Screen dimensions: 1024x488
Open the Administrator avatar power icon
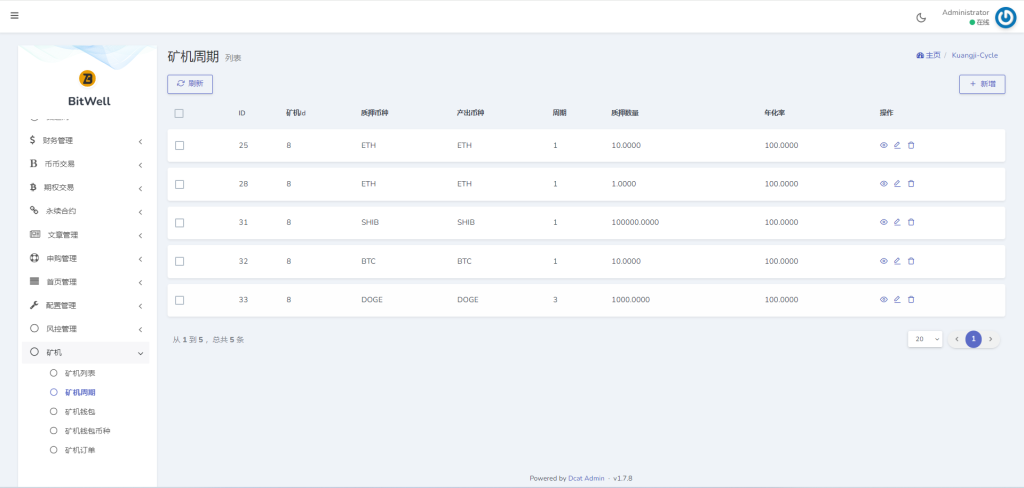coord(1005,17)
